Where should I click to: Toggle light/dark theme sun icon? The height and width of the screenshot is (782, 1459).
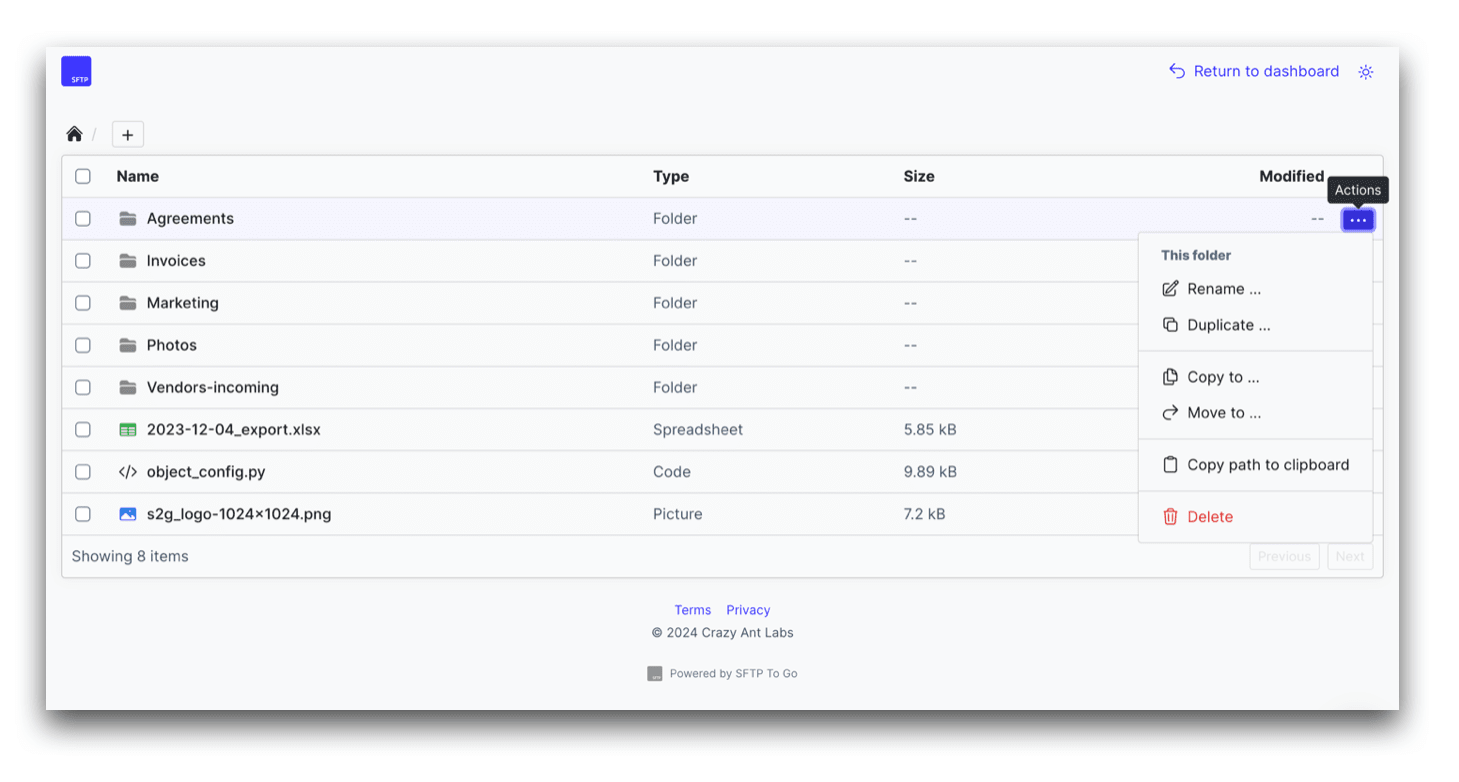(x=1366, y=72)
